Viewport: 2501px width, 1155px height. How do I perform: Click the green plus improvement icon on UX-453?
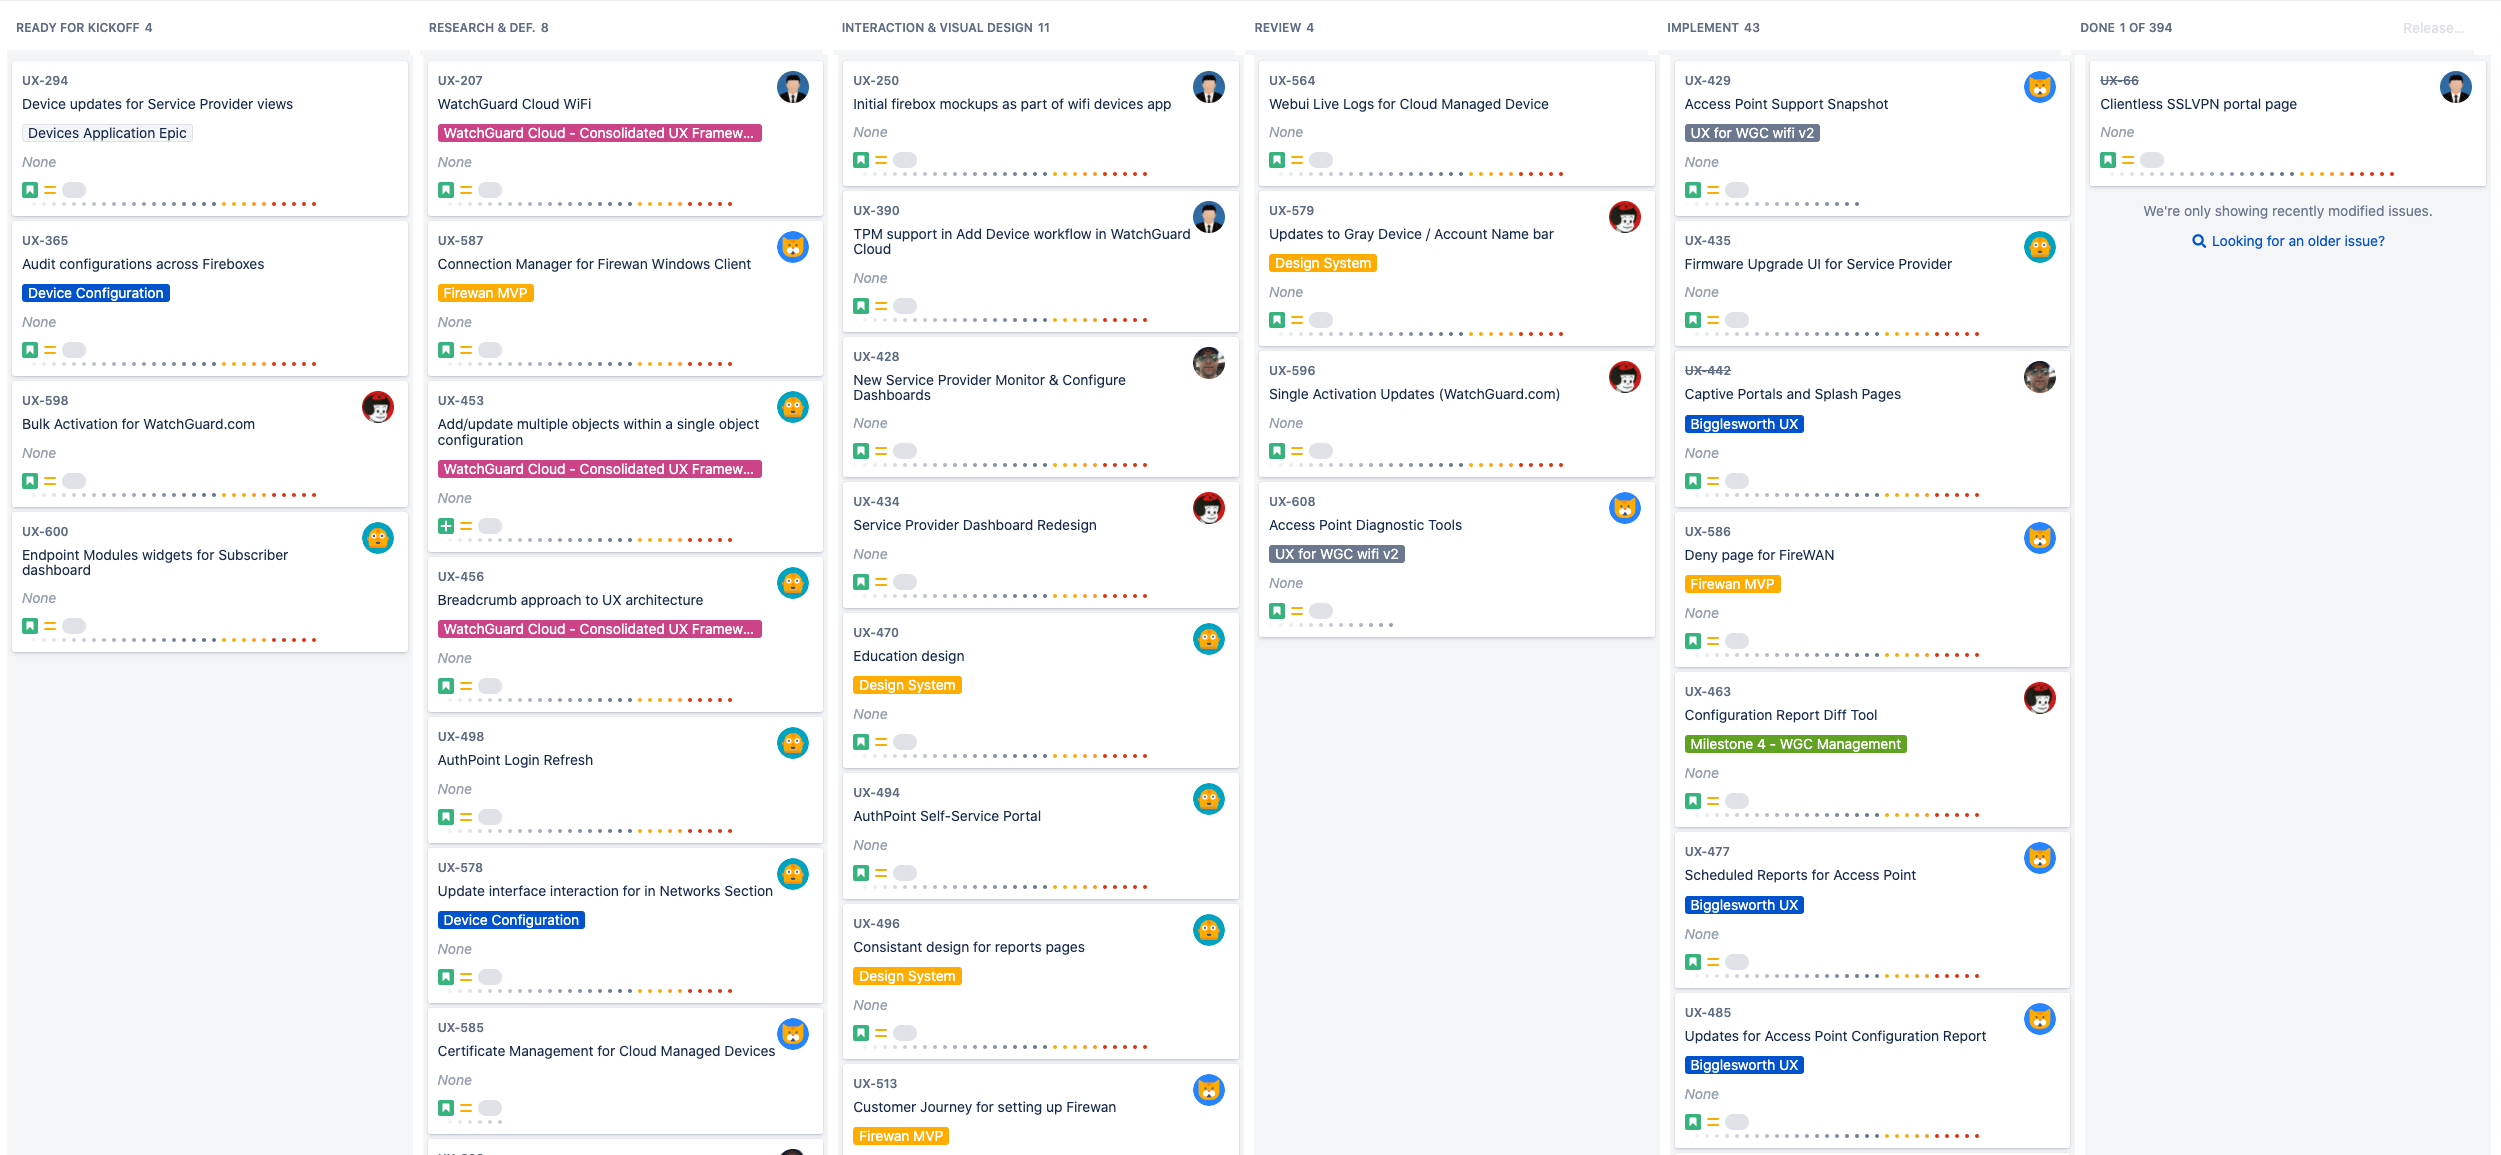click(x=446, y=526)
